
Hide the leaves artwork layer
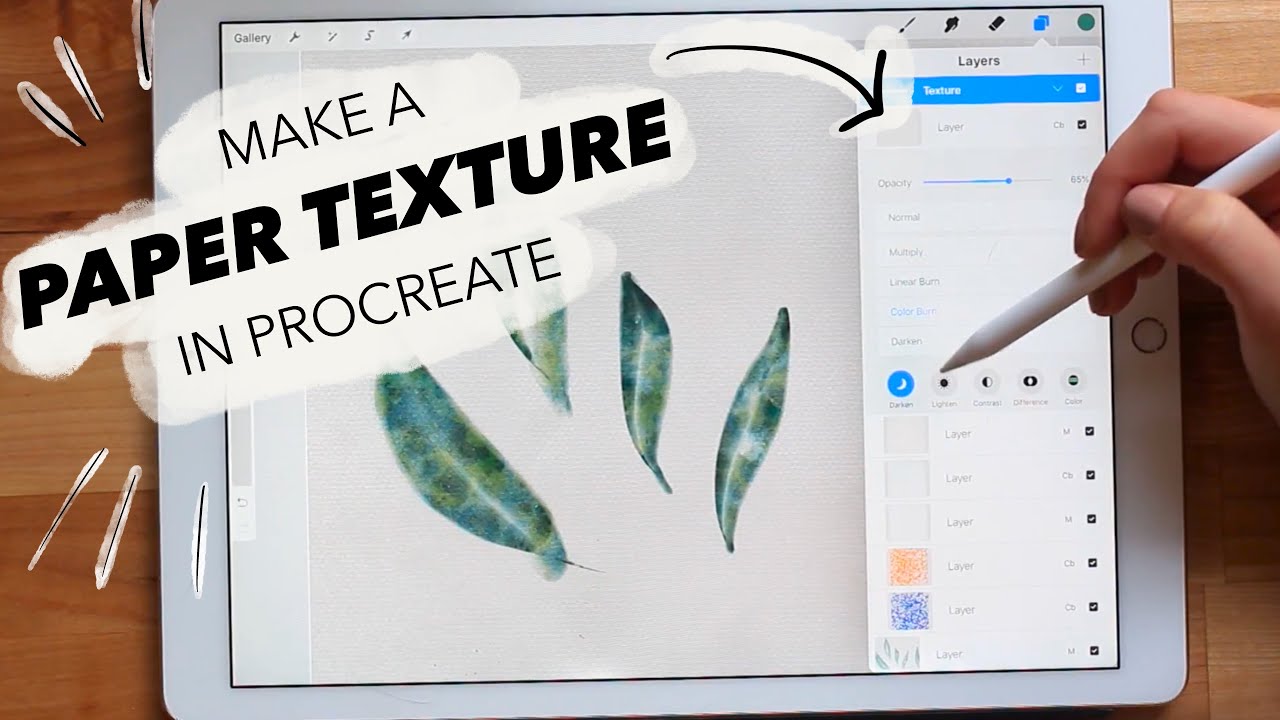1094,650
